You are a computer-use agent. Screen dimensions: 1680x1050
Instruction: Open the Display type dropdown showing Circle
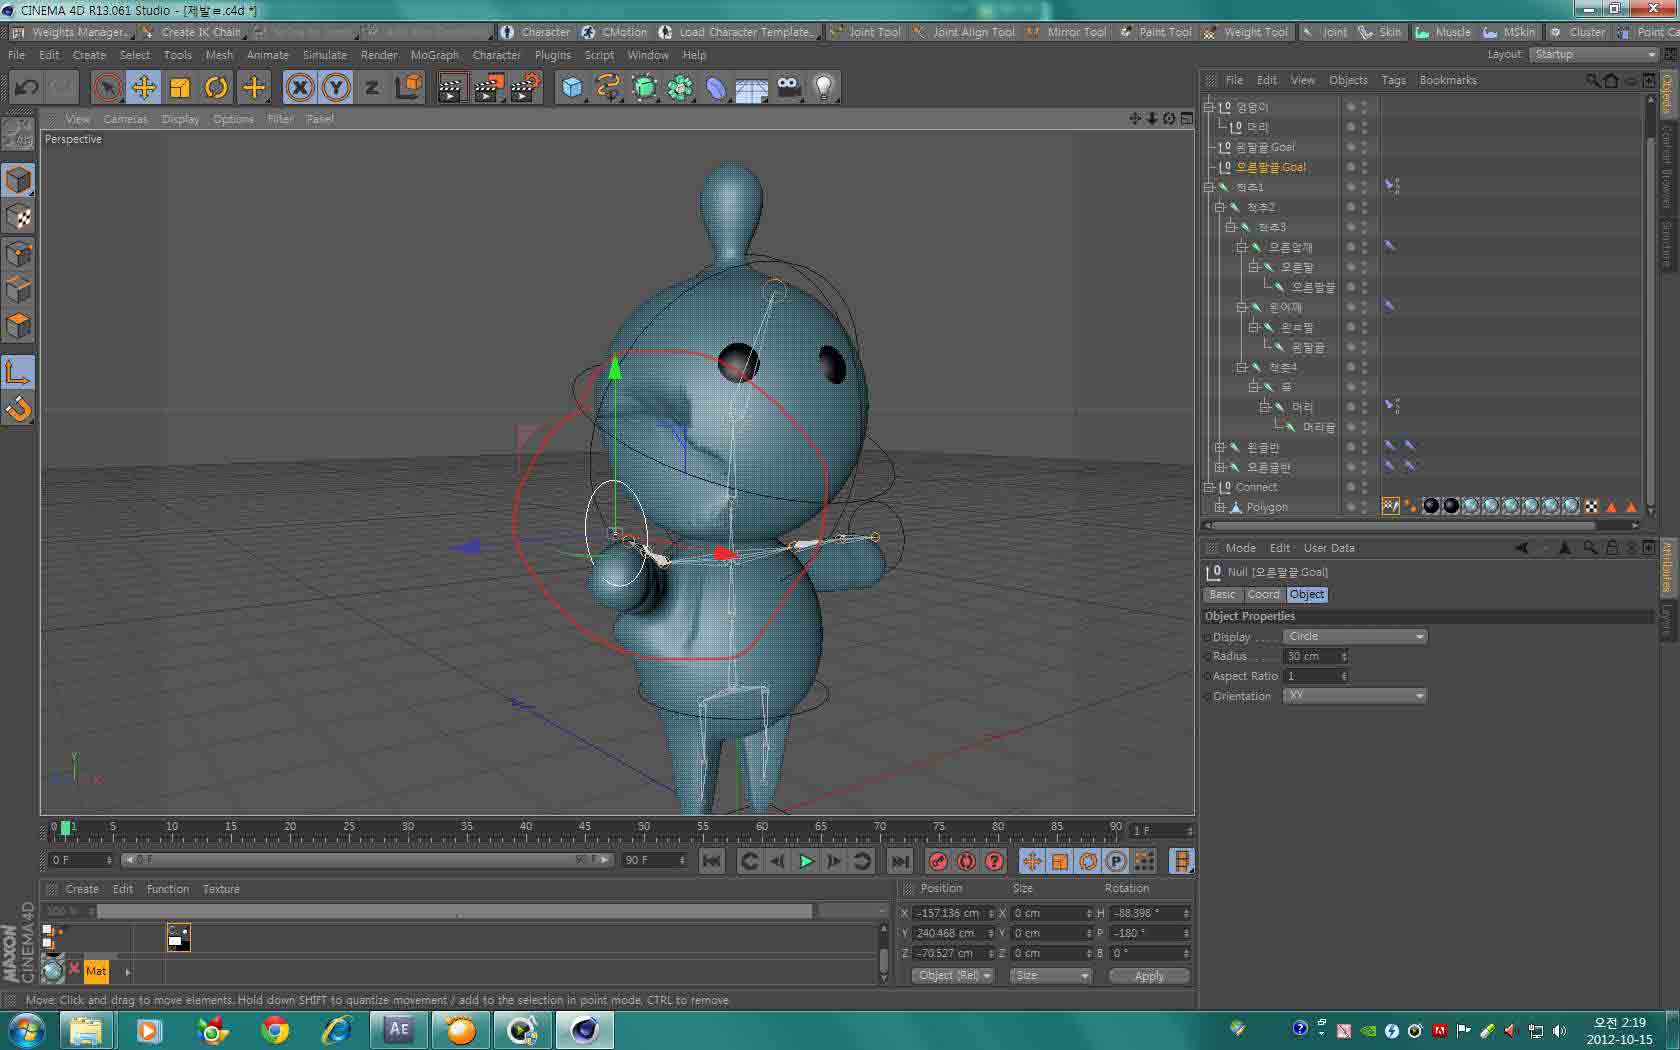[1355, 636]
